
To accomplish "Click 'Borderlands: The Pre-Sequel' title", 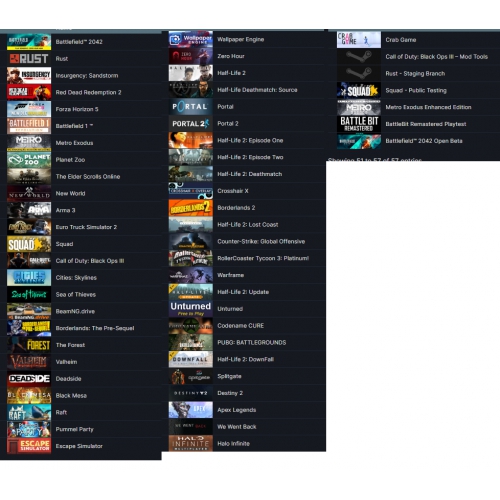I will tap(95, 328).
